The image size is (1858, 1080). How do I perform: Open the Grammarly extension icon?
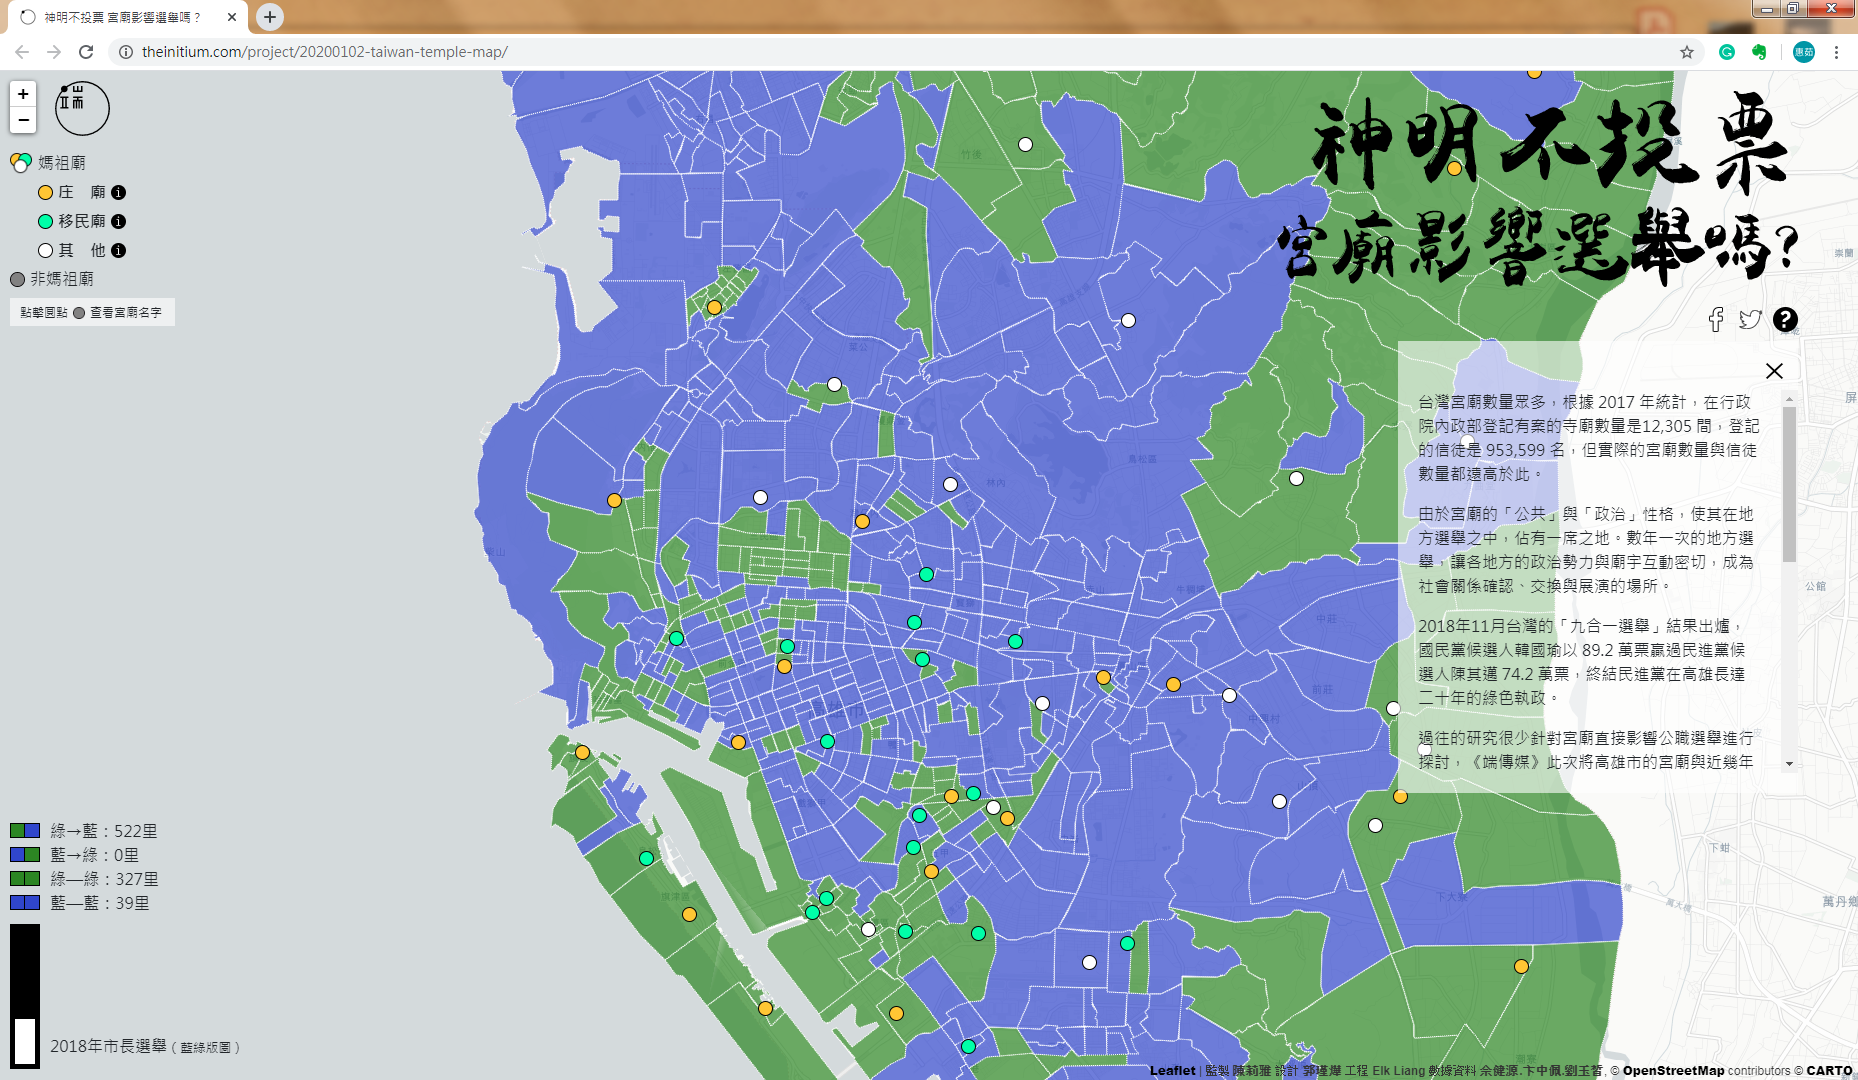[1727, 52]
